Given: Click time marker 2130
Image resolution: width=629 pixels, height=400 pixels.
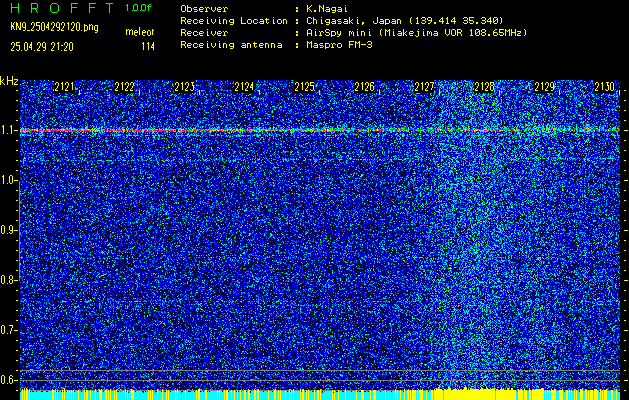Looking at the screenshot, I should pyautogui.click(x=605, y=87).
